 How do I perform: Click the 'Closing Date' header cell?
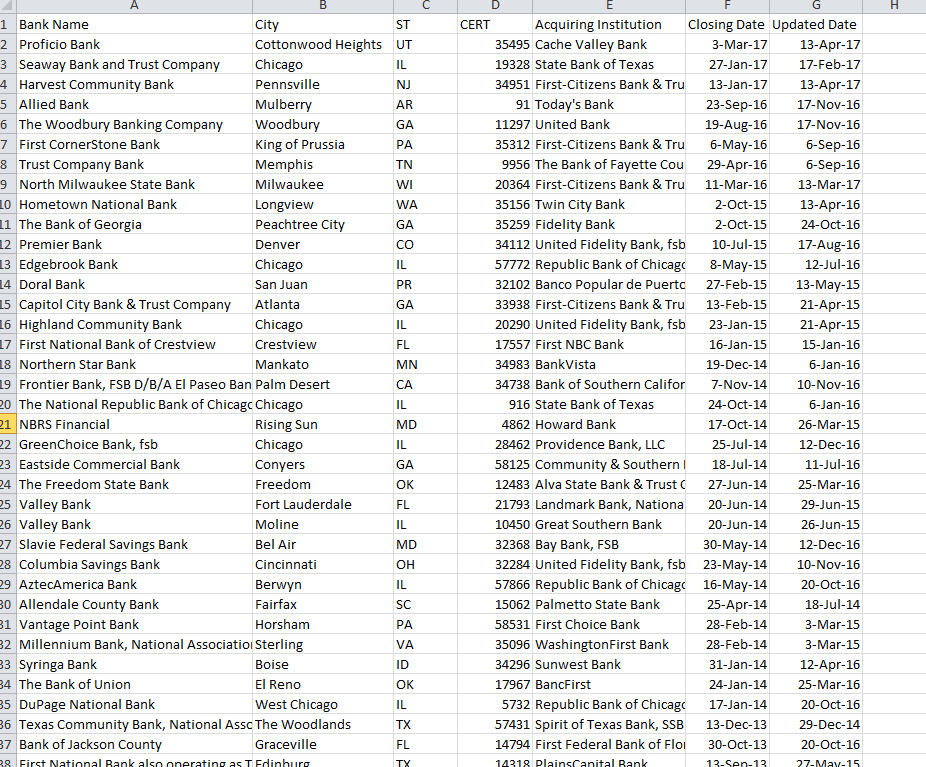coord(728,25)
